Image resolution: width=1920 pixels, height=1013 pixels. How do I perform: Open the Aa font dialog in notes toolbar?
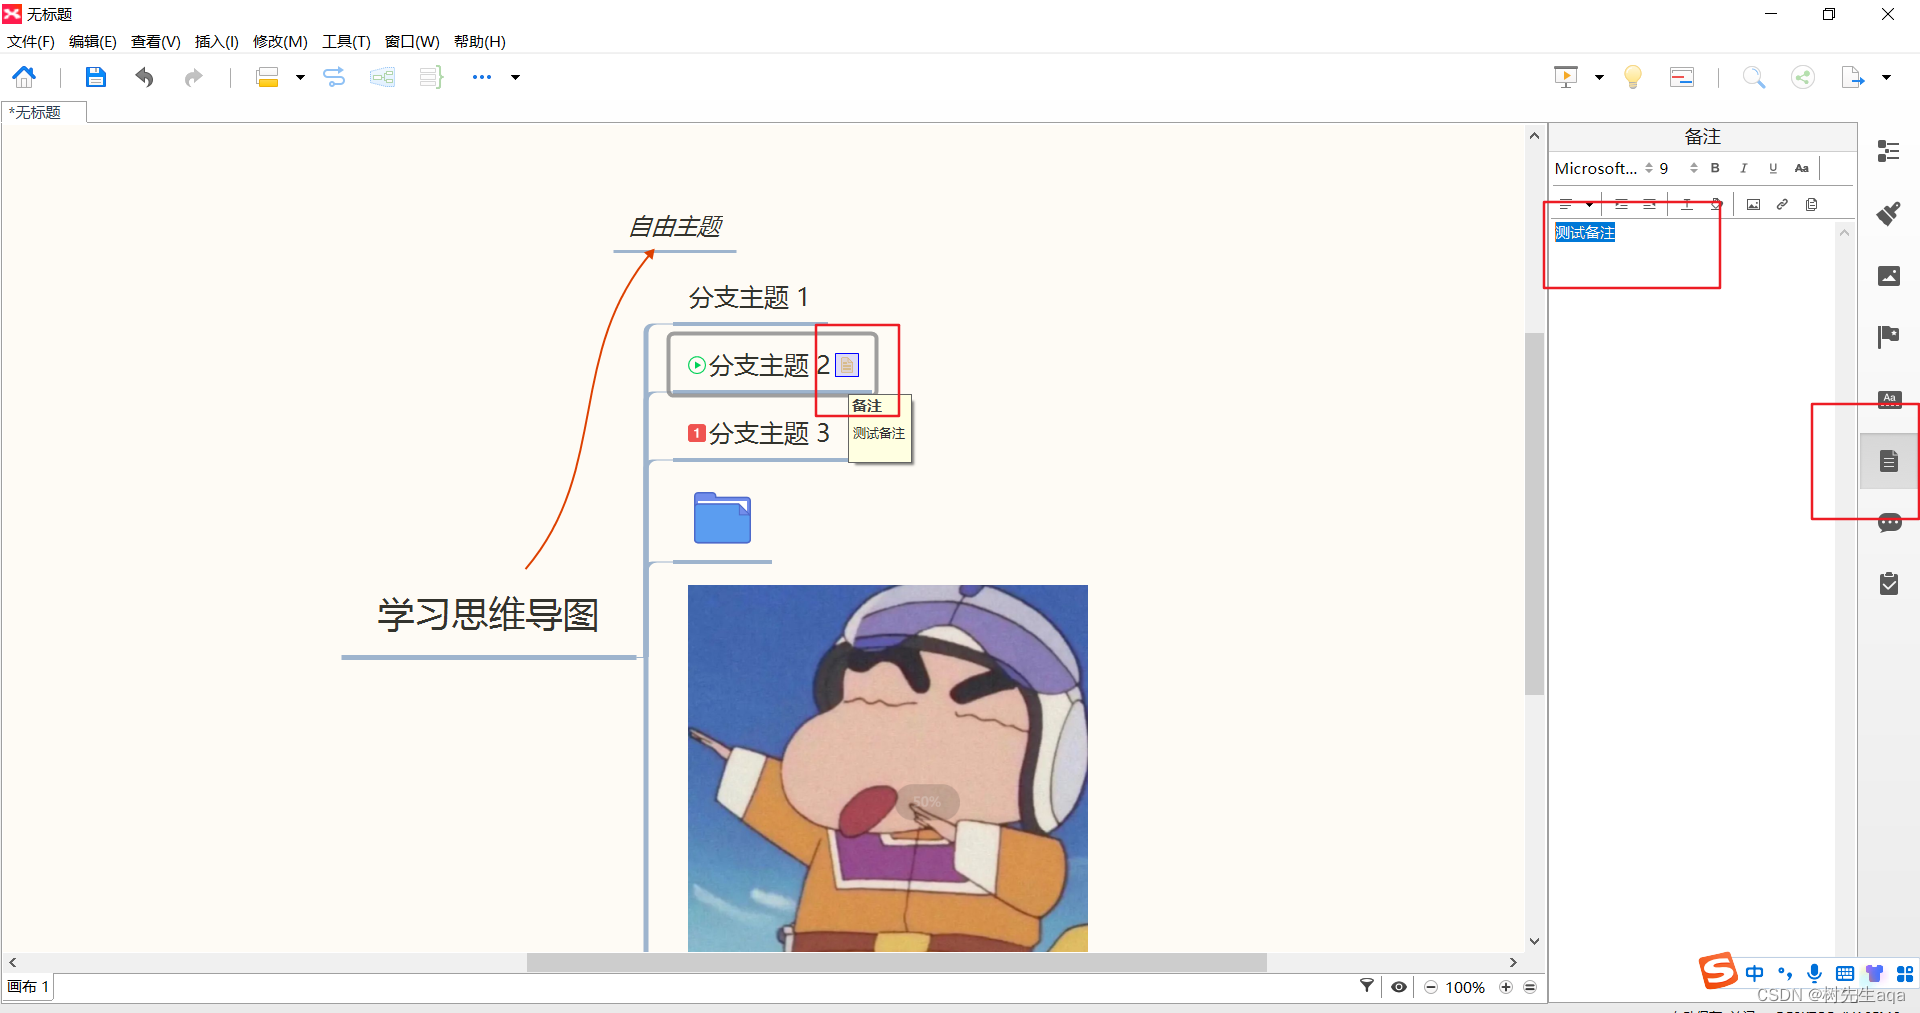coord(1802,168)
